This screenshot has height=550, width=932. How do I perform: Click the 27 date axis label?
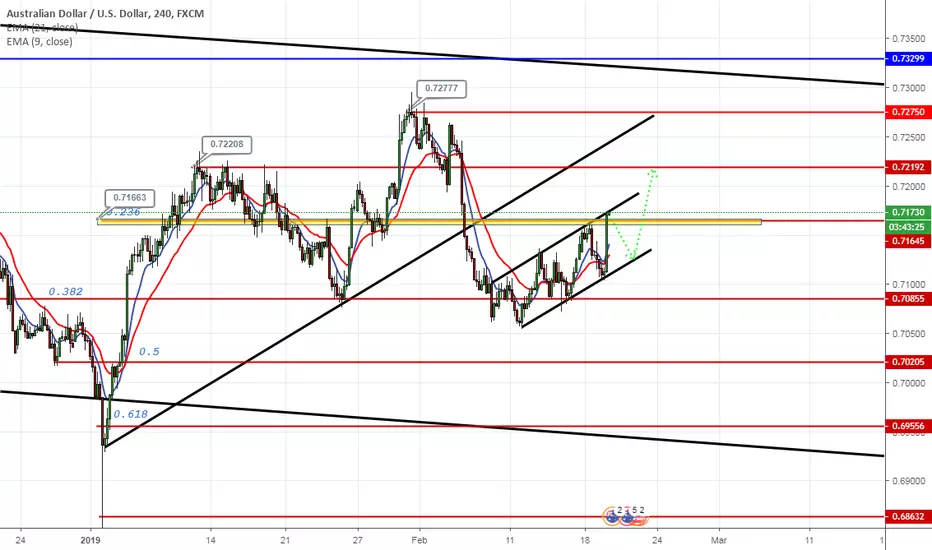coord(358,540)
